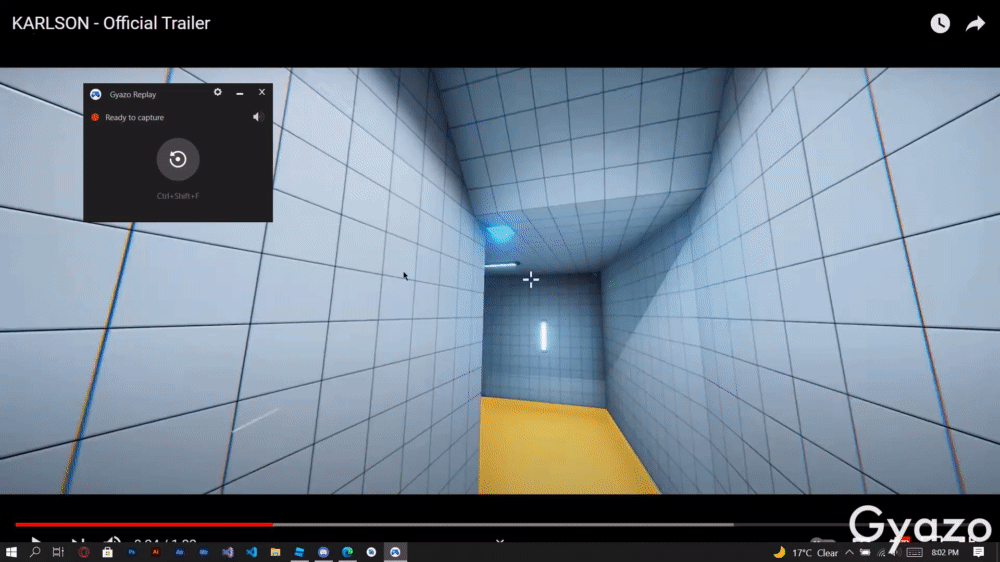The image size is (1000, 562).
Task: Open the touch keyboard tray icon
Action: pos(915,552)
